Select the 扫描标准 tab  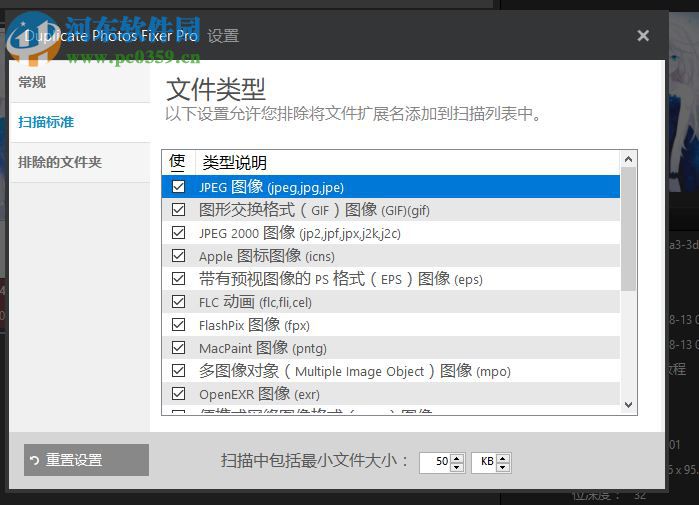coord(80,122)
